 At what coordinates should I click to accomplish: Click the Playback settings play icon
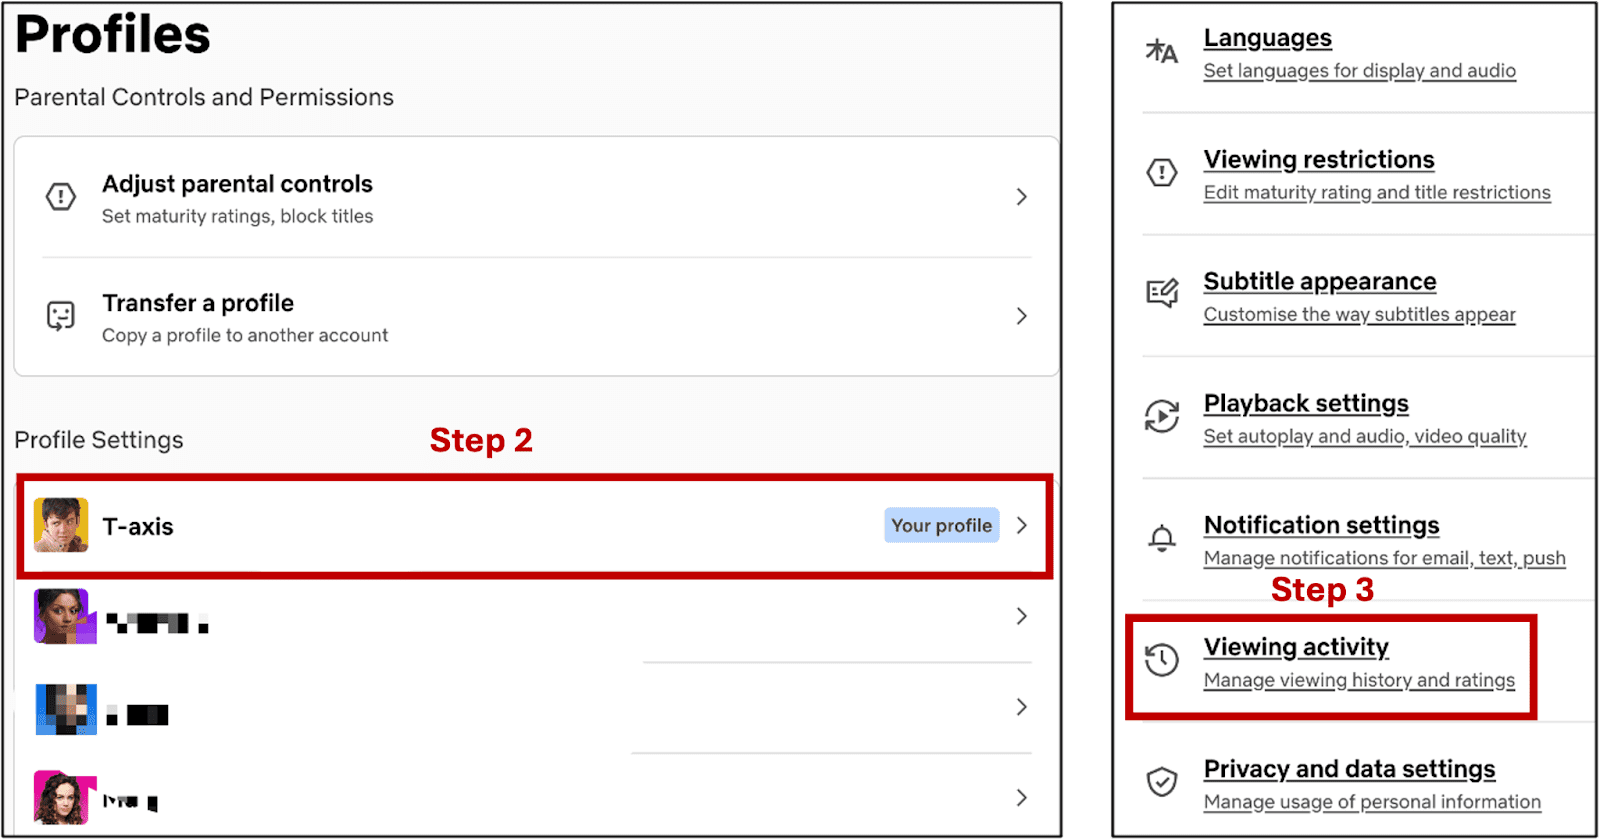pos(1161,416)
